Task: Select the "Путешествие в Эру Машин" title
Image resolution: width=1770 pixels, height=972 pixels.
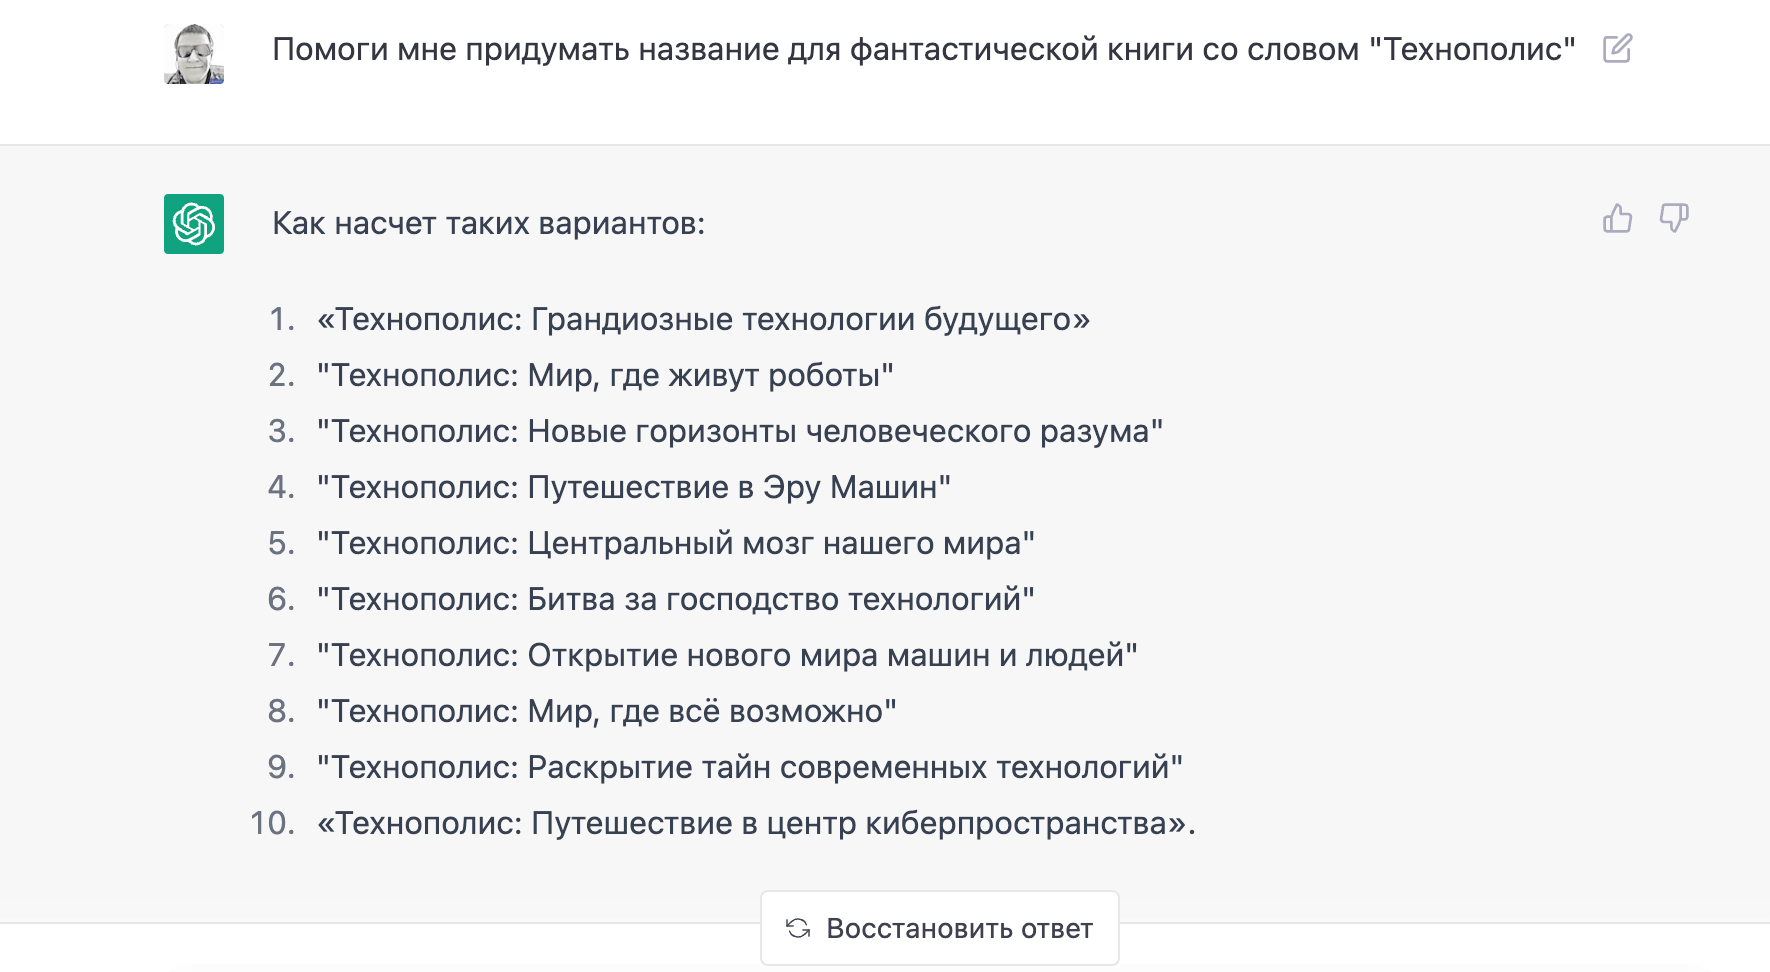Action: (x=634, y=487)
